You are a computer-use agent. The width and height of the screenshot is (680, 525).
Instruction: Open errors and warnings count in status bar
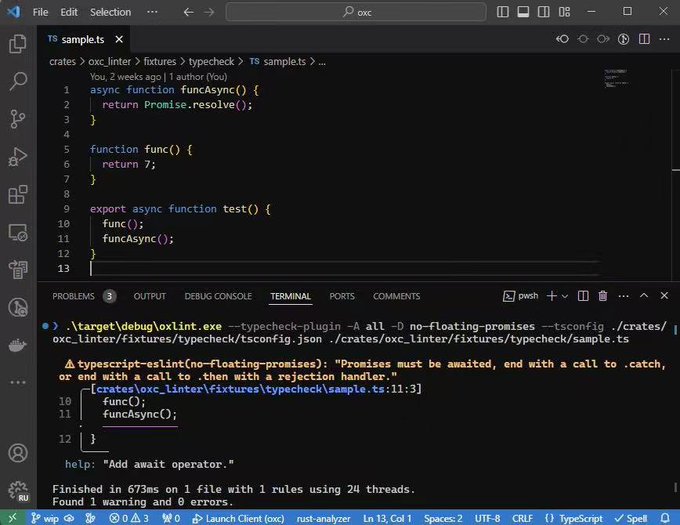tap(129, 518)
